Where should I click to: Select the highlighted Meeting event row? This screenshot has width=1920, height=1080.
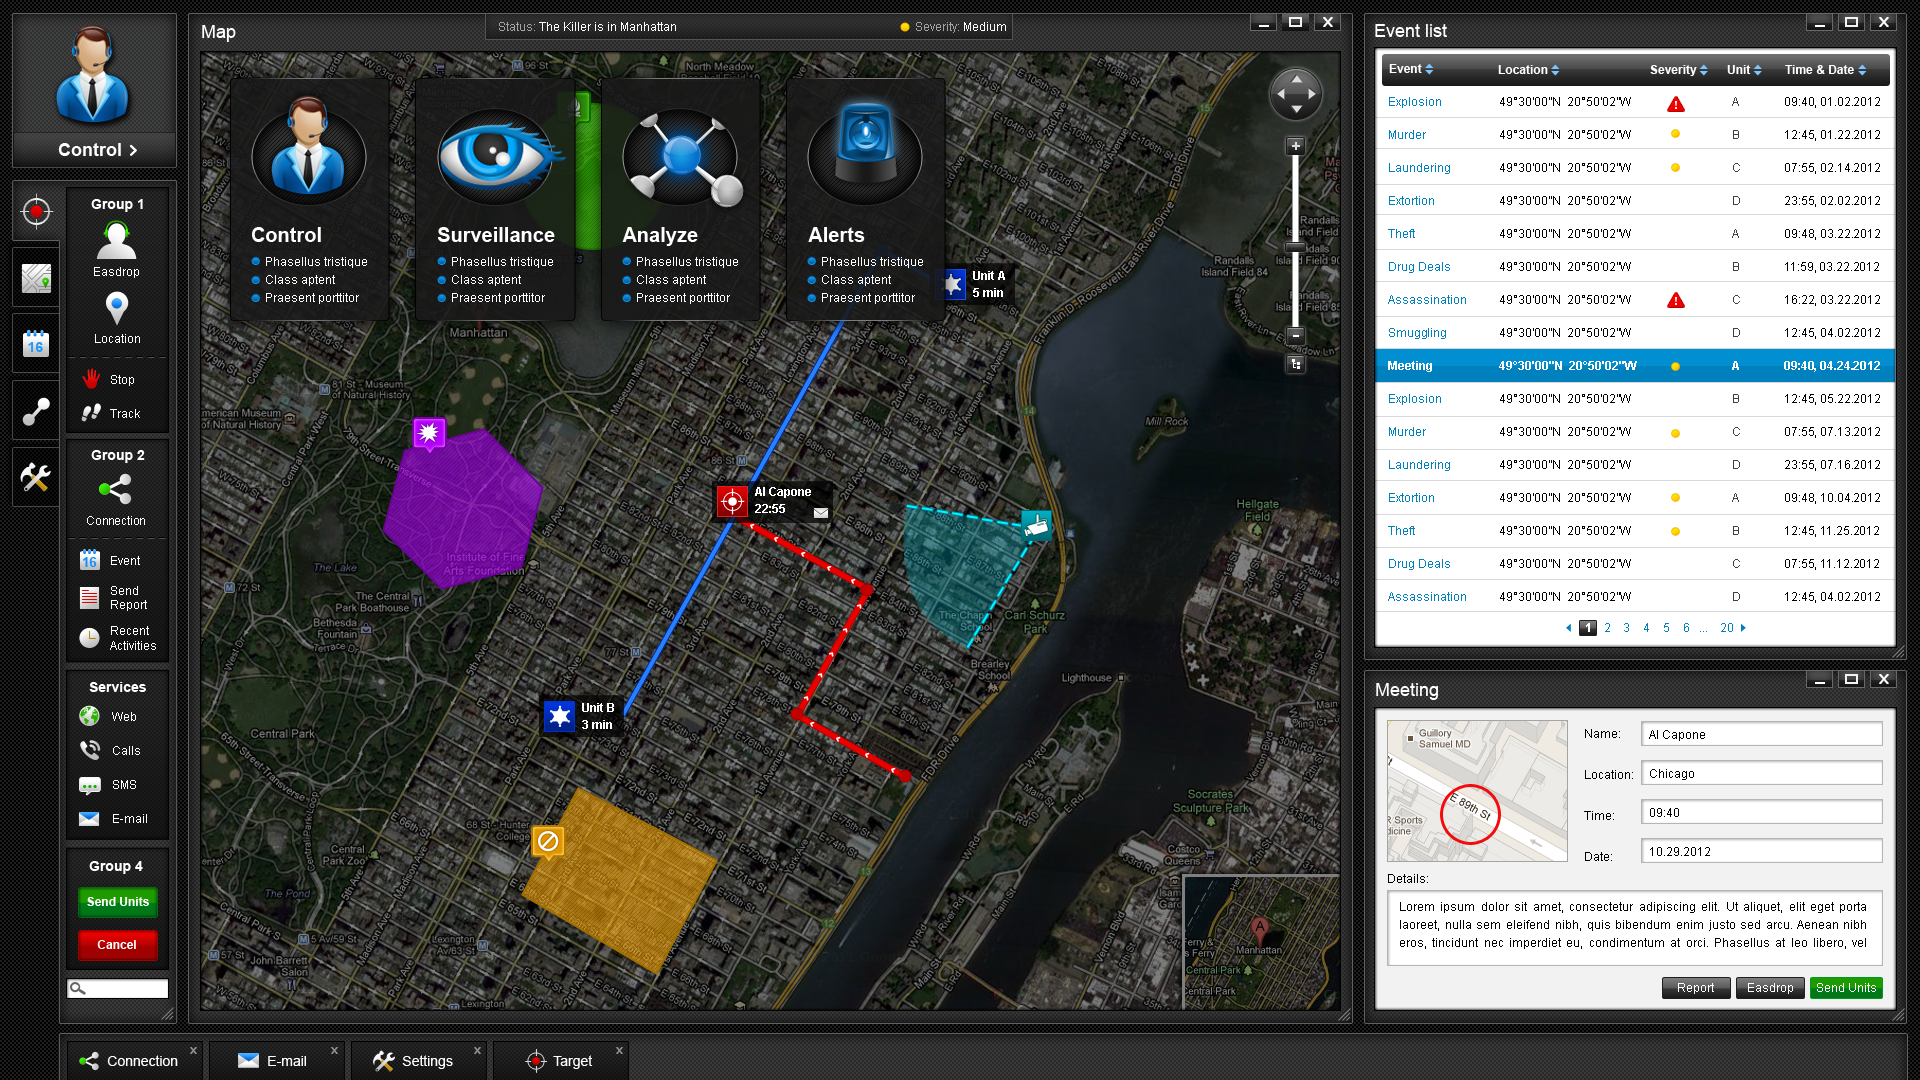(x=1635, y=366)
